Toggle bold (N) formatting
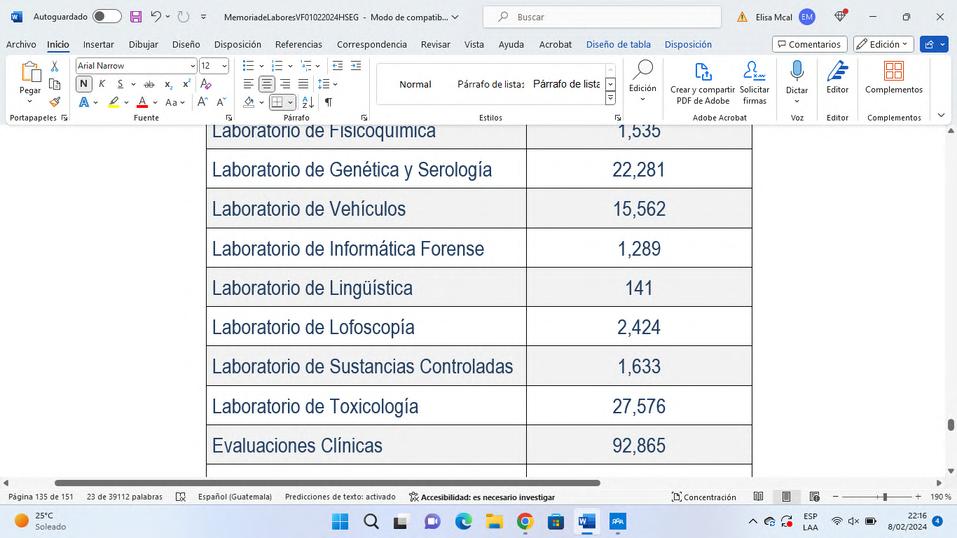The height and width of the screenshot is (538, 957). point(84,84)
